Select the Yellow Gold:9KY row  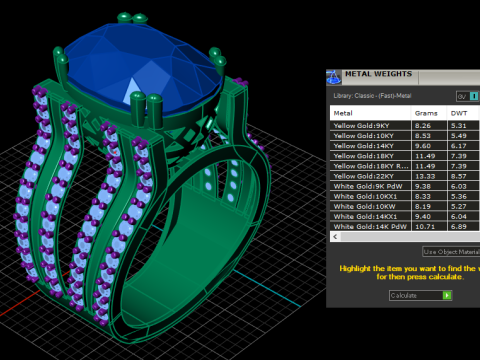click(405, 126)
